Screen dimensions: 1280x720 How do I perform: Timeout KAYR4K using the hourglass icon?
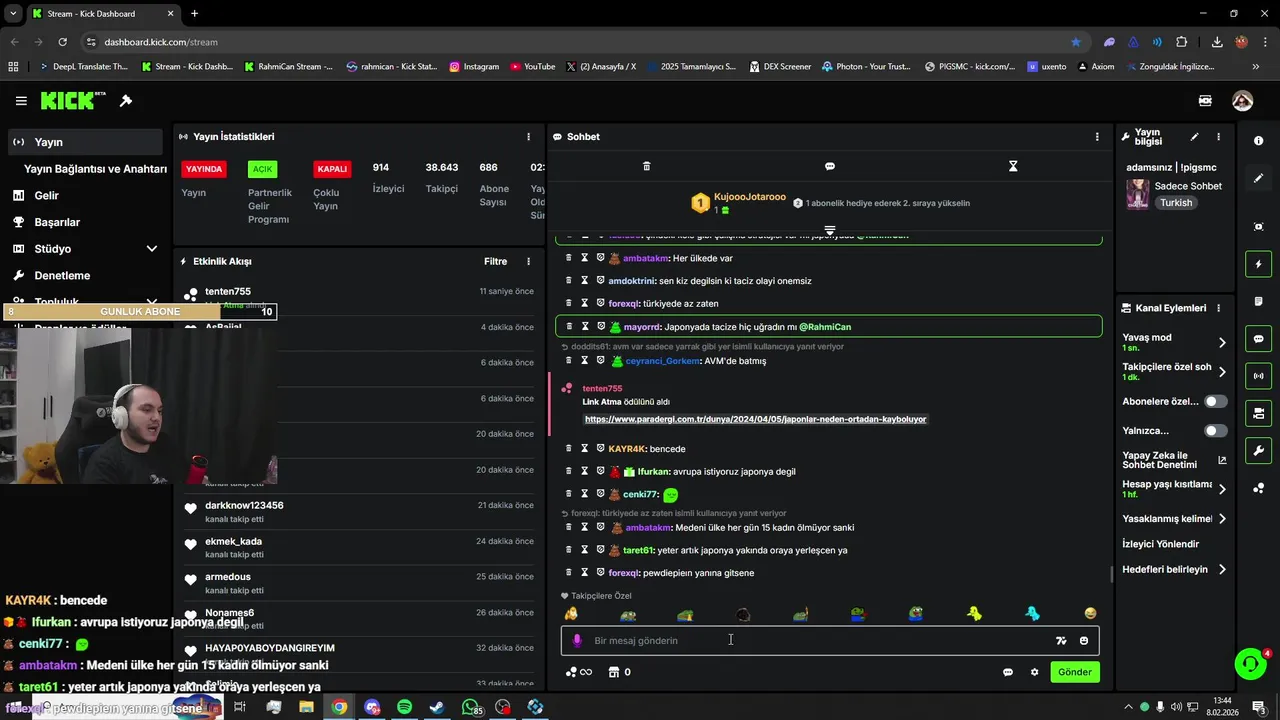(584, 449)
